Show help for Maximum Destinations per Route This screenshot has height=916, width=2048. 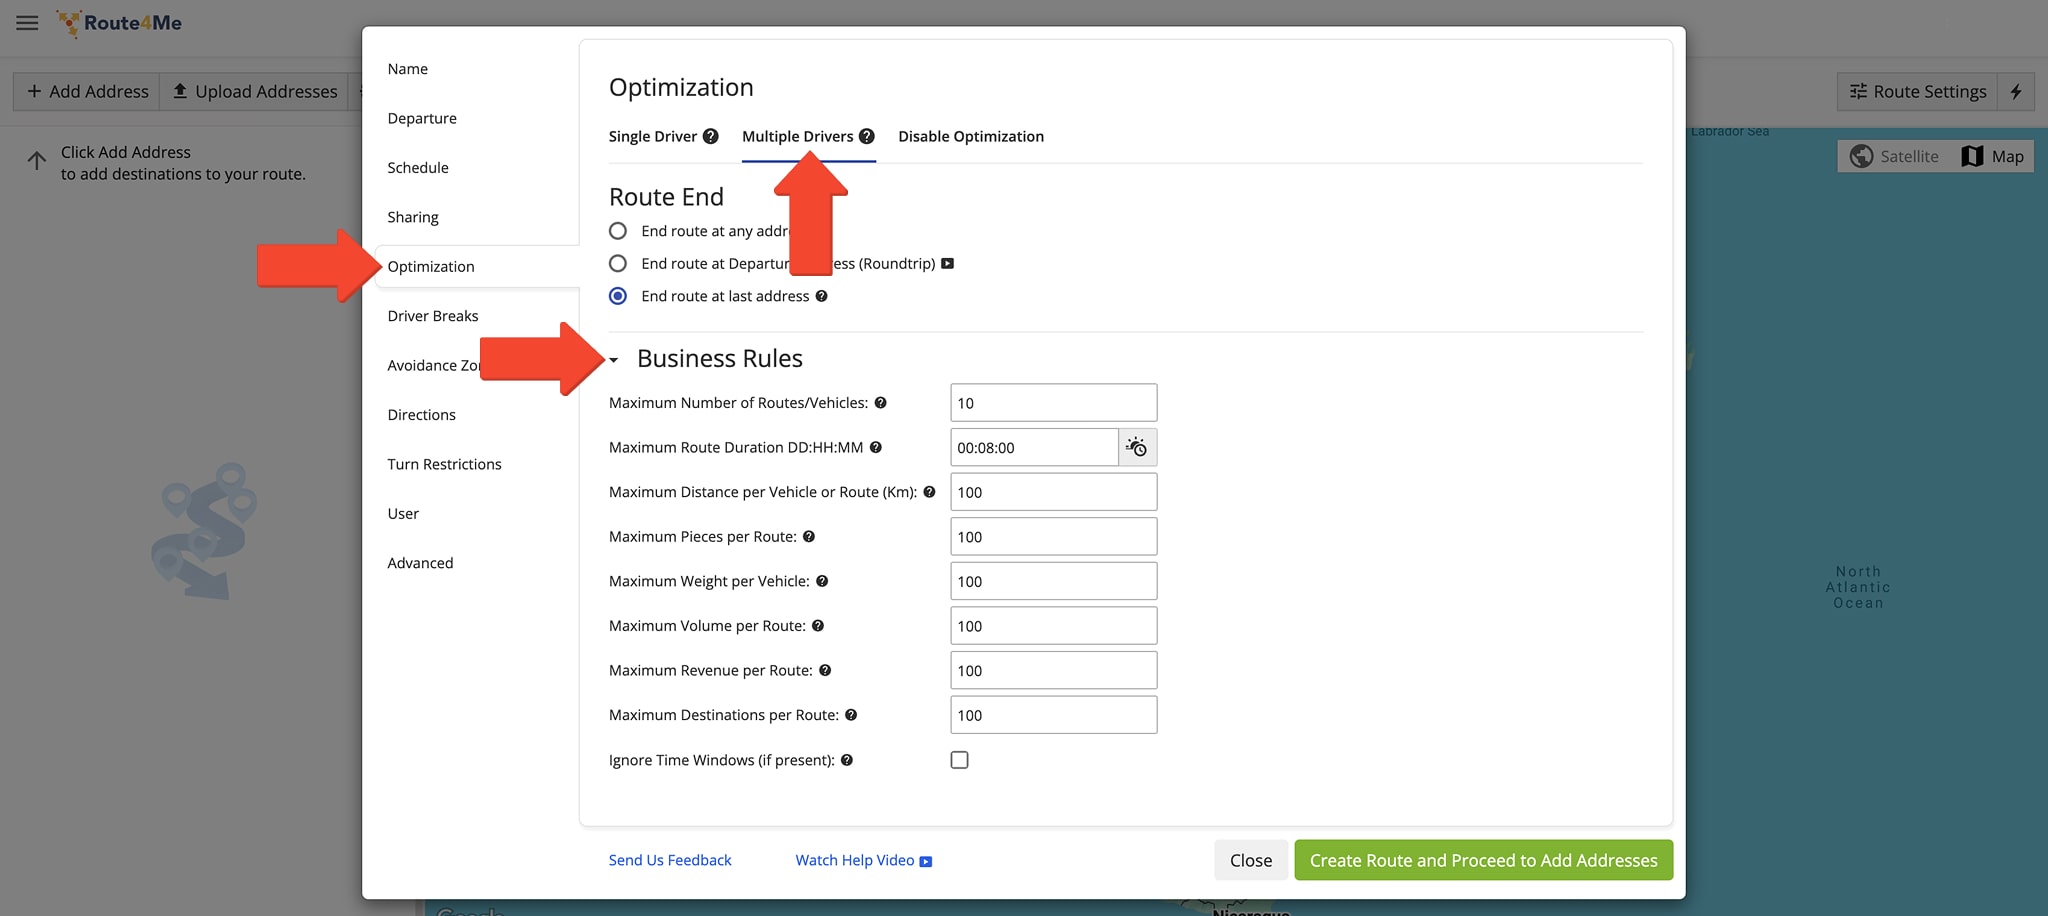pos(851,715)
